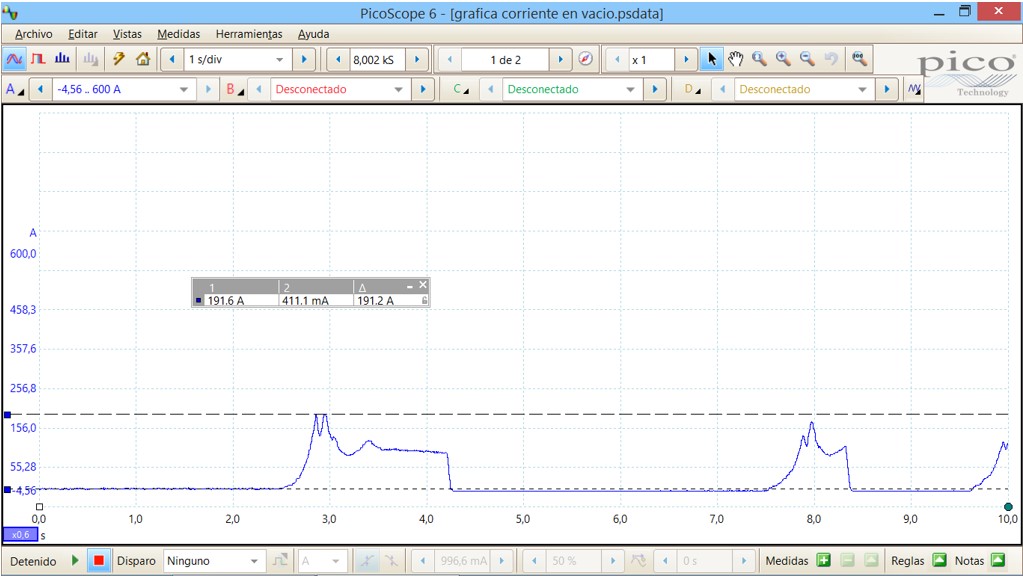Switch to Spectrum mode icon
Image resolution: width=1023 pixels, height=576 pixels.
[x=63, y=59]
